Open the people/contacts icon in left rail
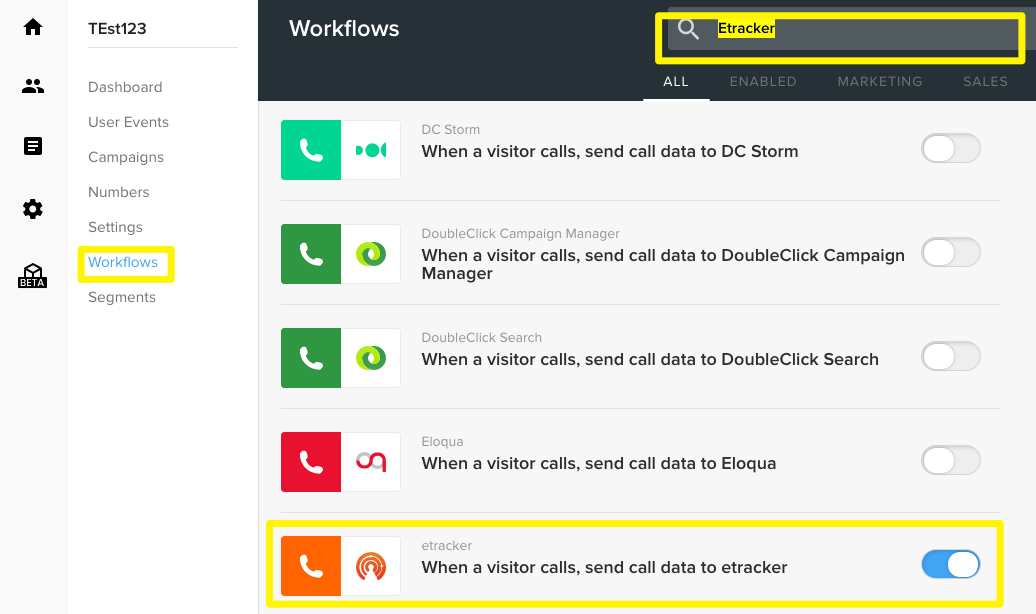 point(32,86)
